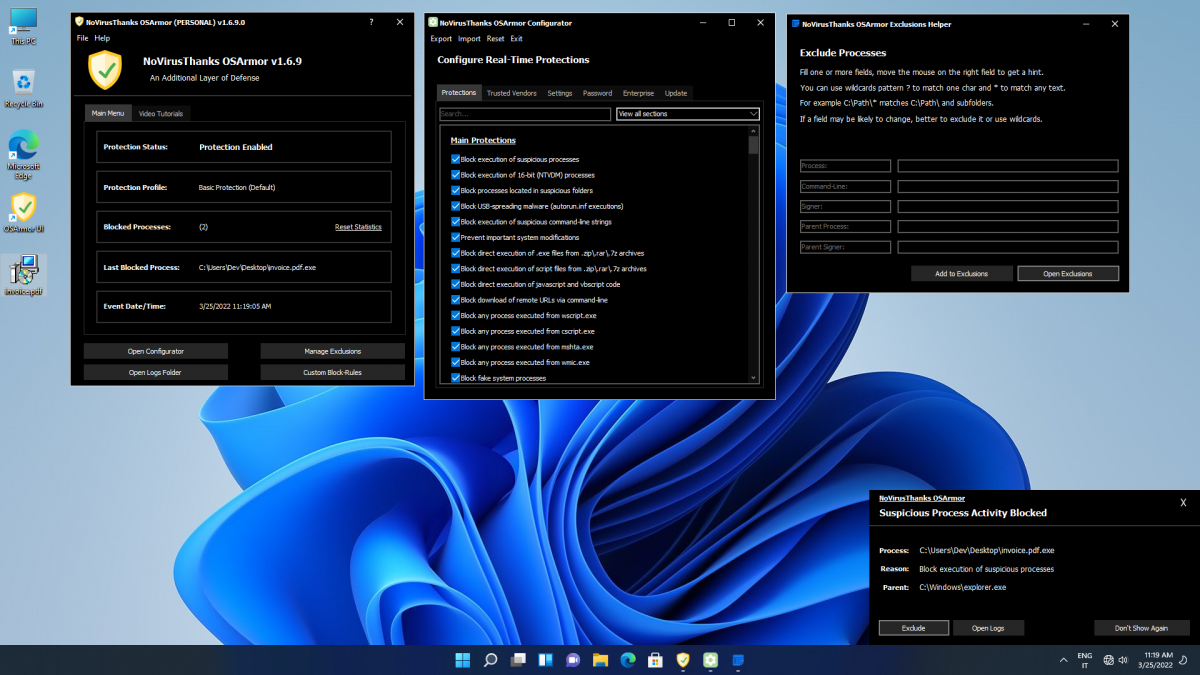Toggle Block processes located in suspicious folders
Viewport: 1200px width, 675px height.
(456, 190)
